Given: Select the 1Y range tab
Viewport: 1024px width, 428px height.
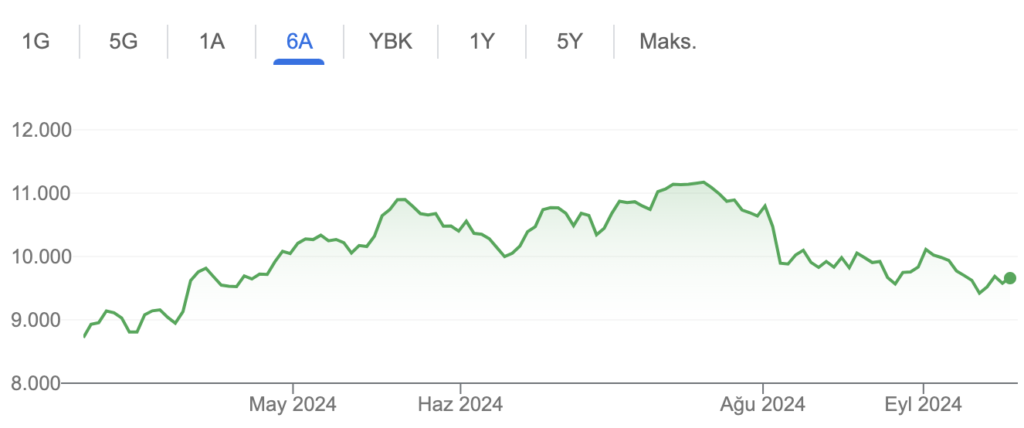Looking at the screenshot, I should 481,42.
